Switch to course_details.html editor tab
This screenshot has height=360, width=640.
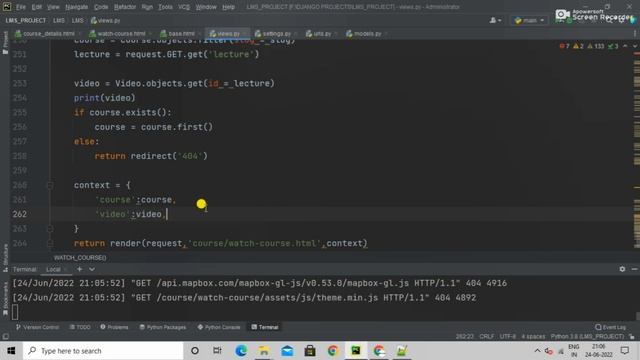coord(48,33)
